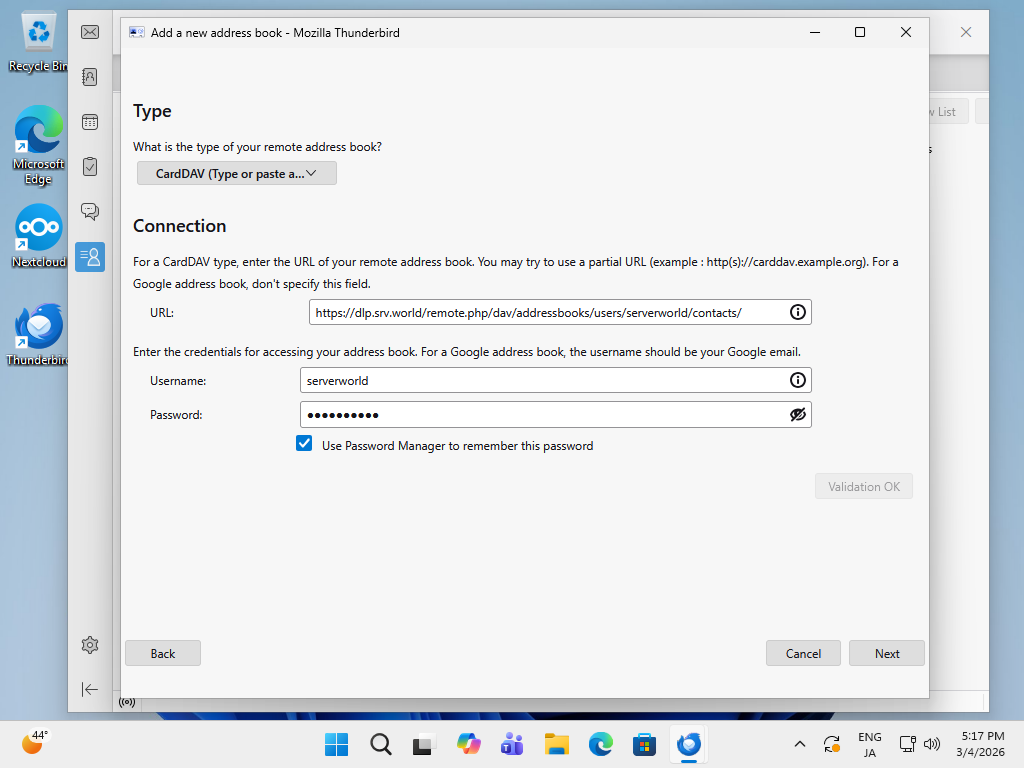Open Address Book space in sidebar
This screenshot has height=768, width=1024.
pyautogui.click(x=90, y=77)
